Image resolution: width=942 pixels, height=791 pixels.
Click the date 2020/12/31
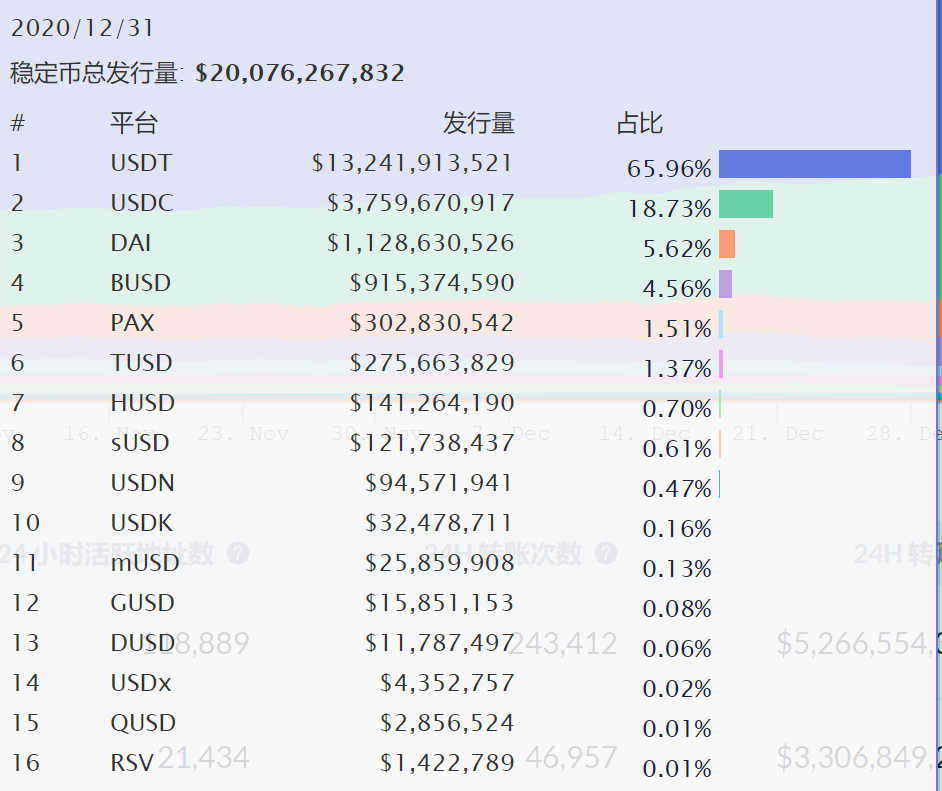(x=82, y=28)
